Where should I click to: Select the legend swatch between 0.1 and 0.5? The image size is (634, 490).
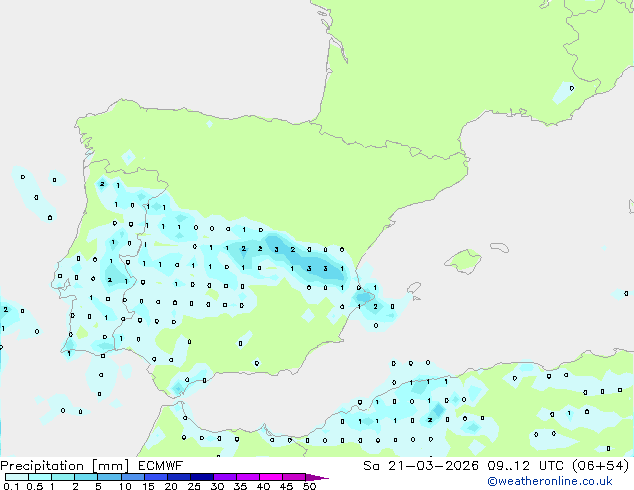(x=17, y=477)
